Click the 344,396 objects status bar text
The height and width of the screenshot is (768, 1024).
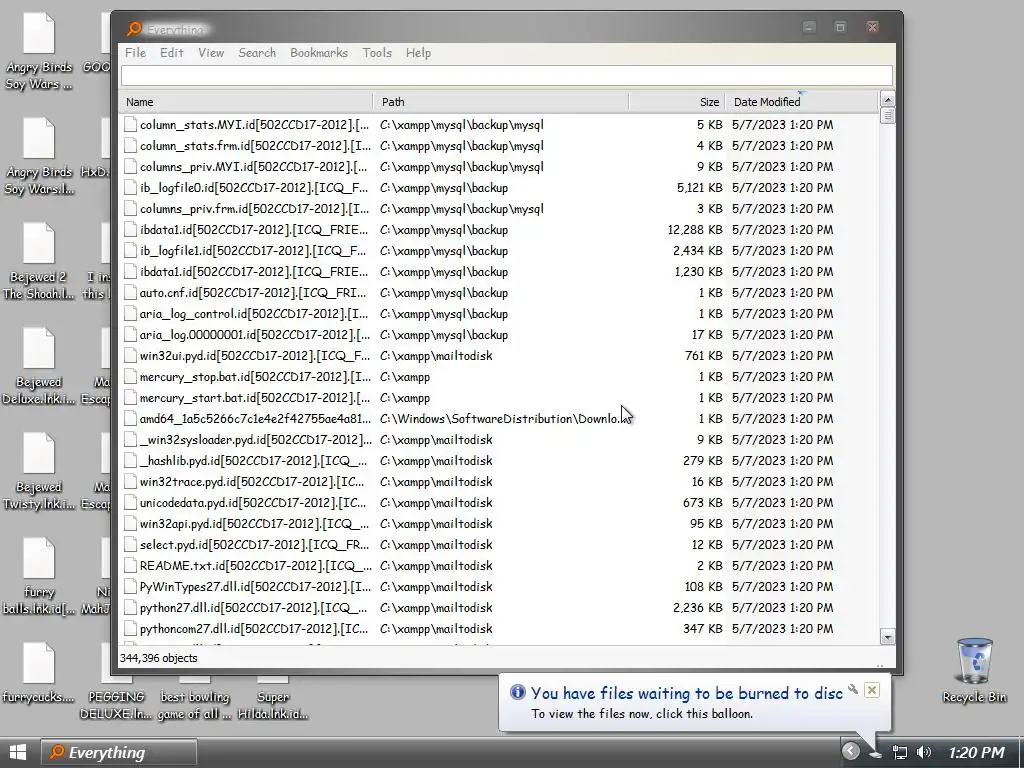tap(159, 658)
